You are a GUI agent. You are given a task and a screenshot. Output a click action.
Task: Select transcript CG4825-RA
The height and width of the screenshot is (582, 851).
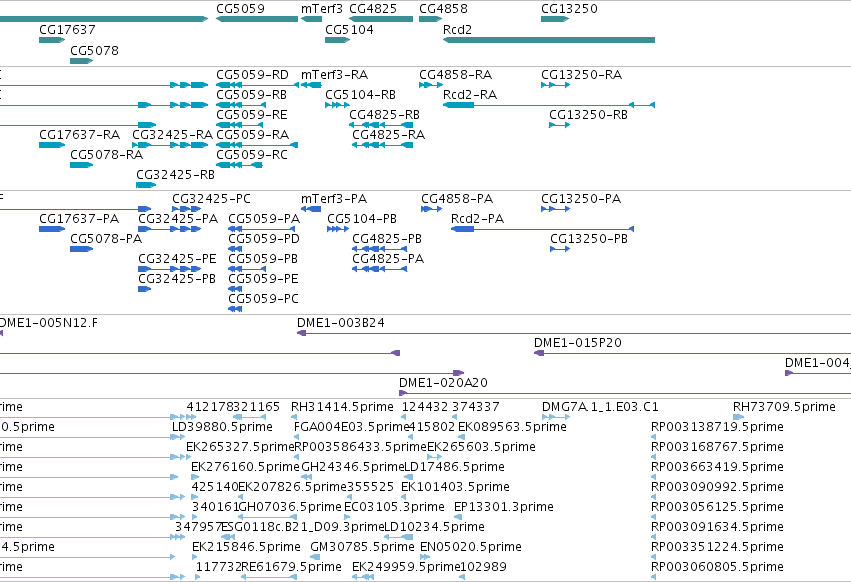(x=383, y=145)
